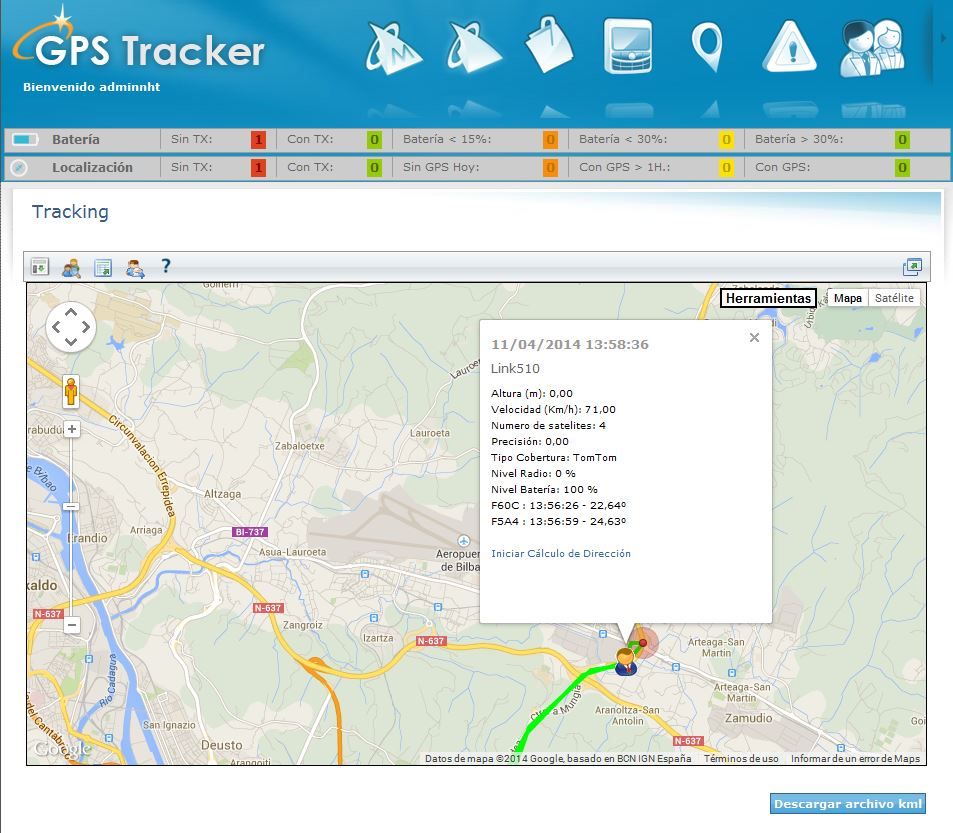Click the map pan navigation control
Viewport: 953px width, 833px height.
71,327
